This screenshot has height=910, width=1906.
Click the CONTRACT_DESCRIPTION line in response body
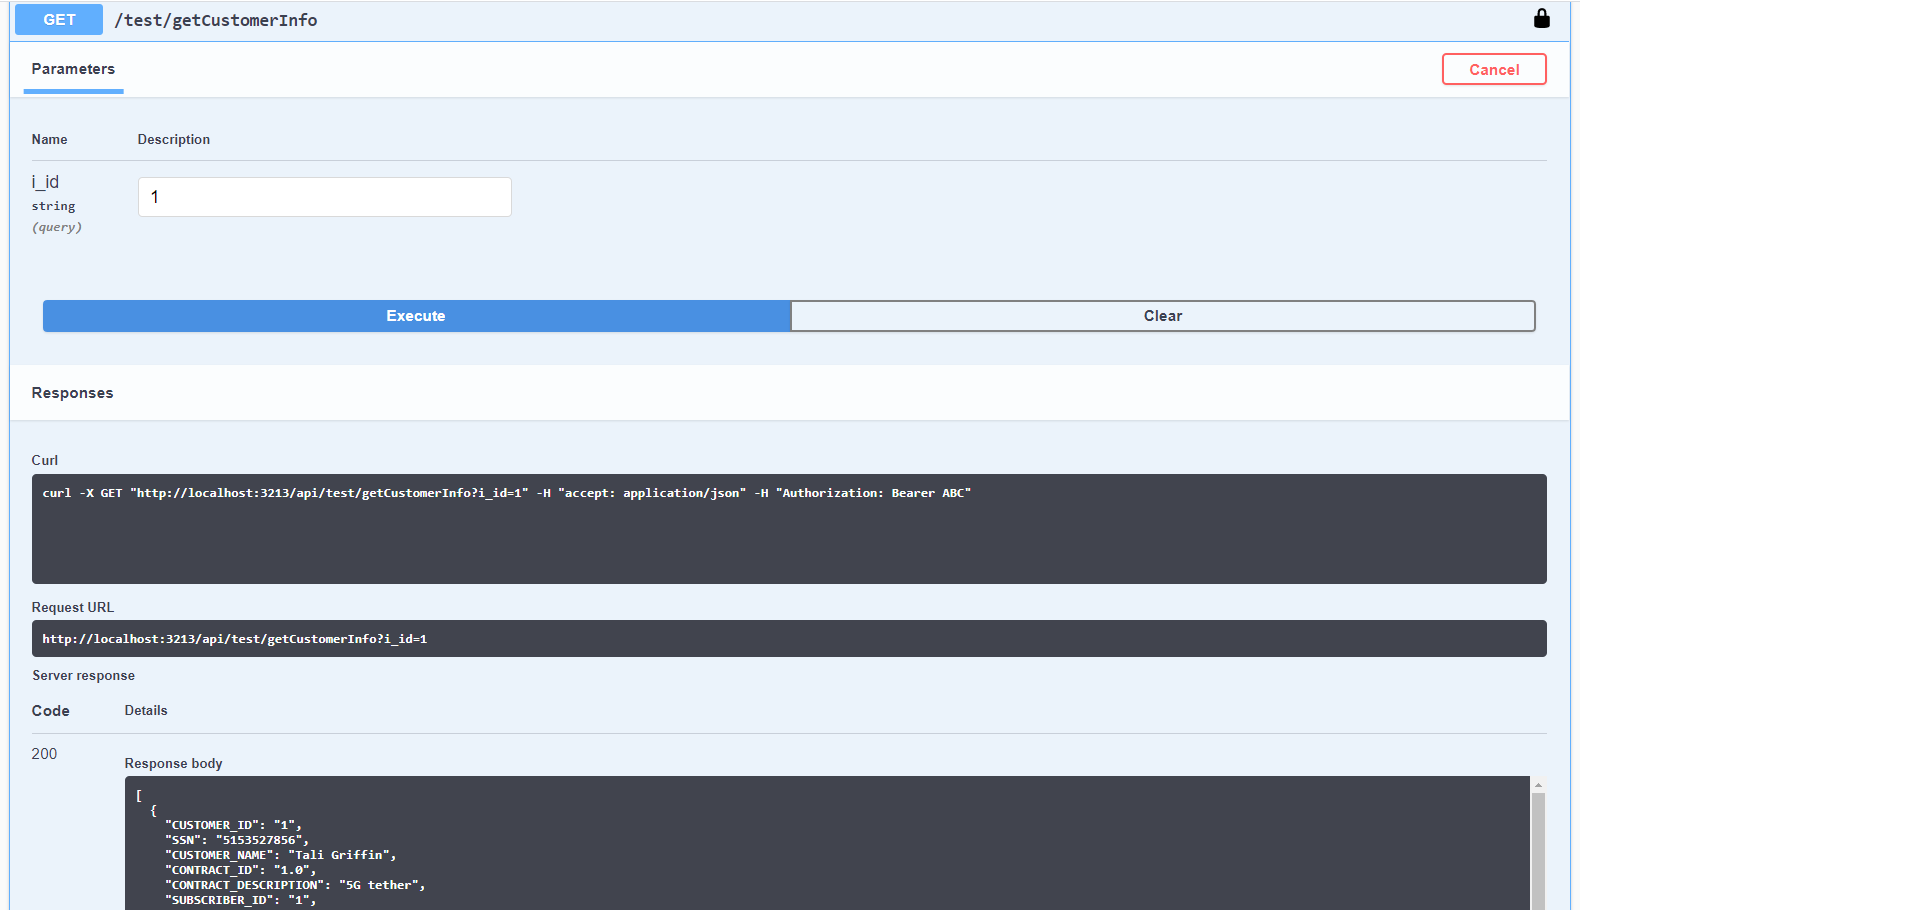[295, 885]
